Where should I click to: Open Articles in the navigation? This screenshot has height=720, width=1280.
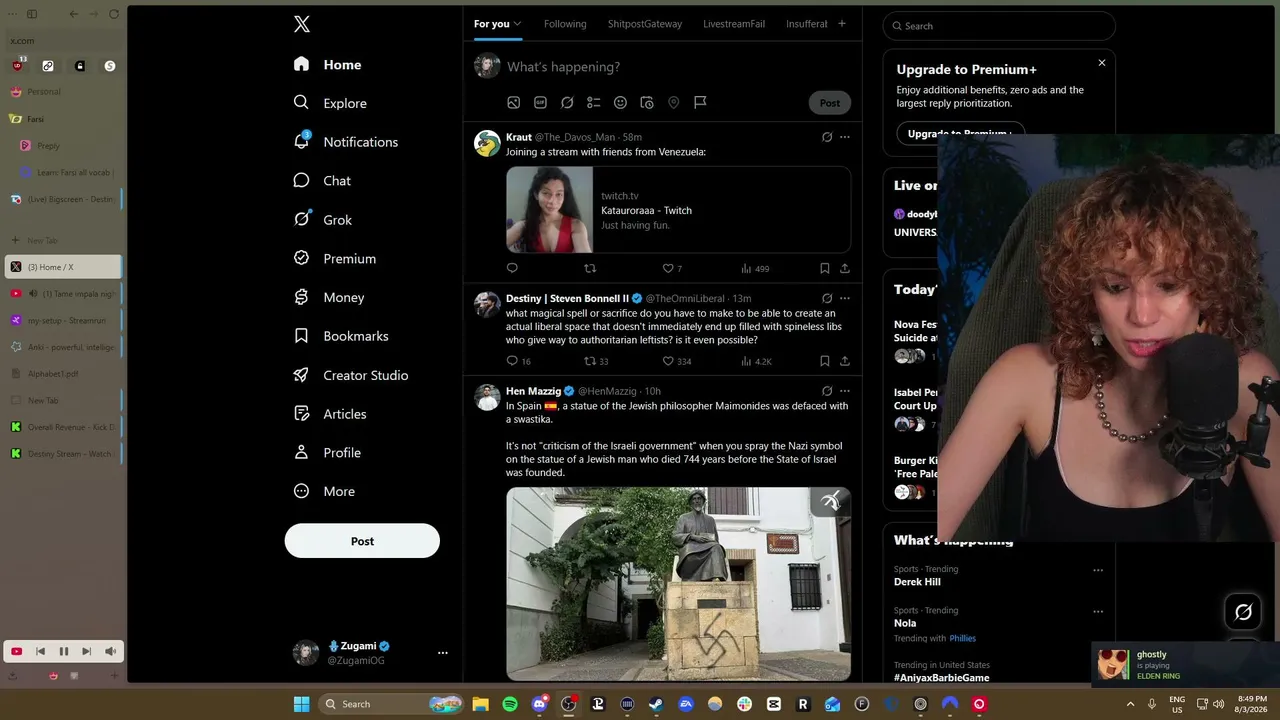(330, 413)
